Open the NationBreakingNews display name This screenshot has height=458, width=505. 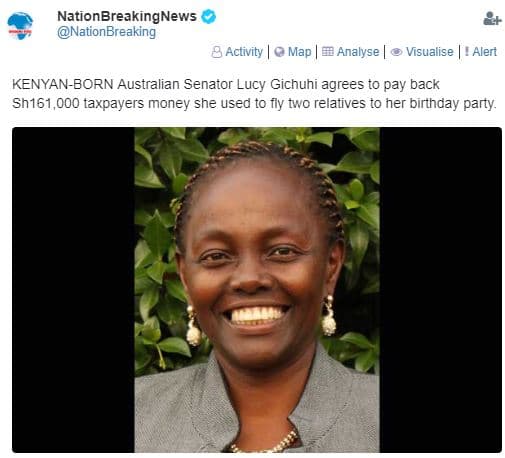tap(127, 16)
